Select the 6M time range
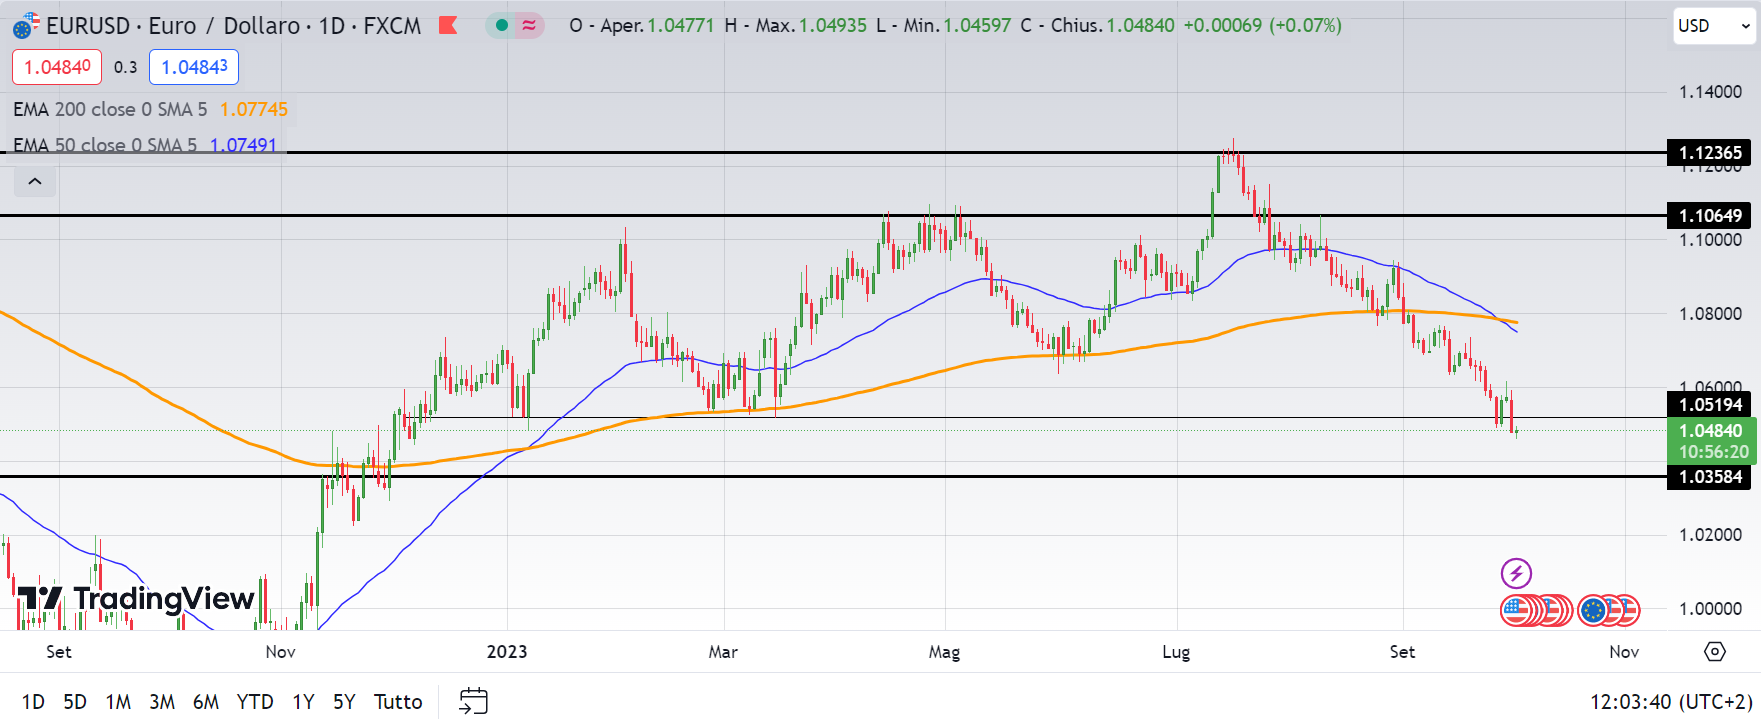 (206, 702)
